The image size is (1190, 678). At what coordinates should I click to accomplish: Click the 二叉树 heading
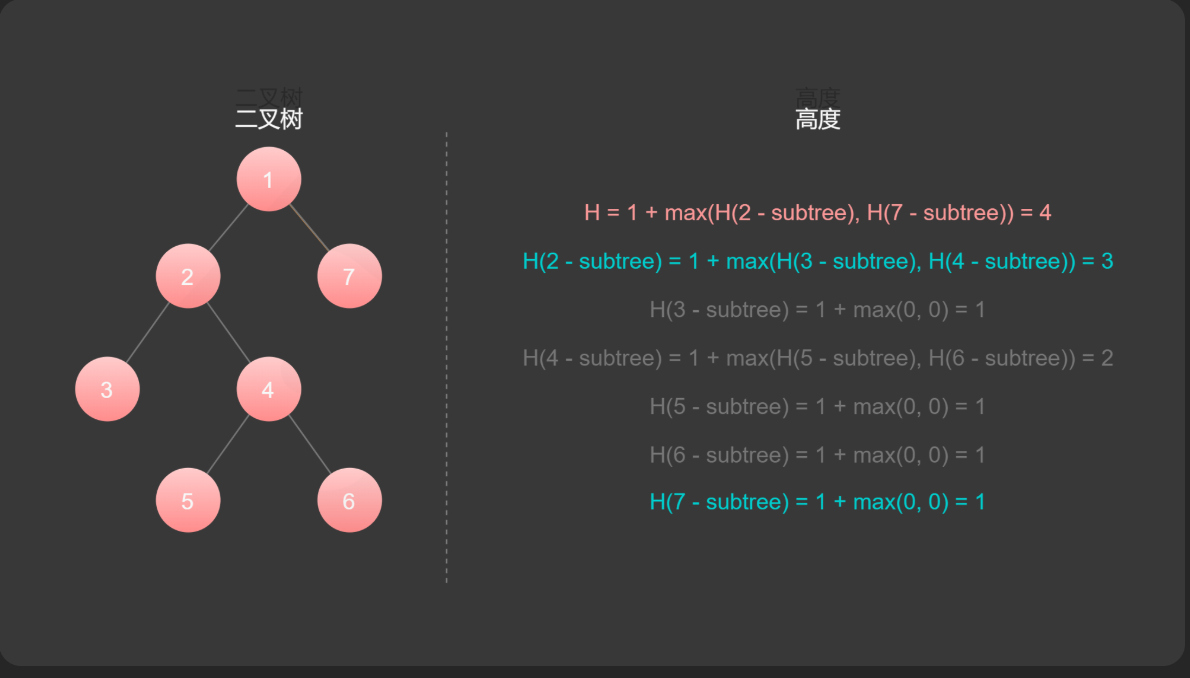[x=268, y=120]
